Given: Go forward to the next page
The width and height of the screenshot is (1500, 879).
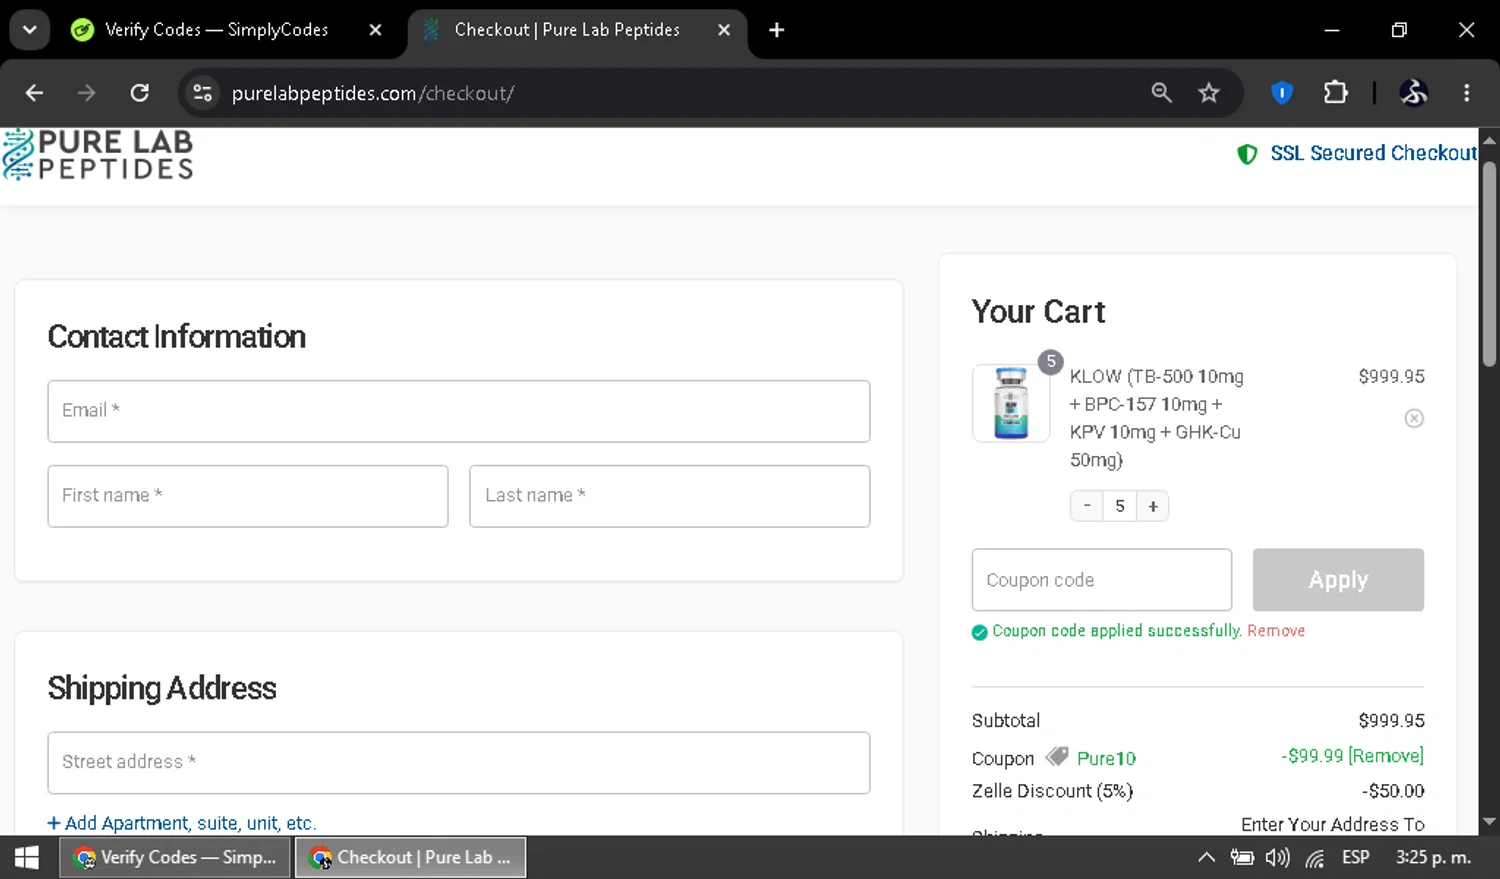Looking at the screenshot, I should (87, 93).
